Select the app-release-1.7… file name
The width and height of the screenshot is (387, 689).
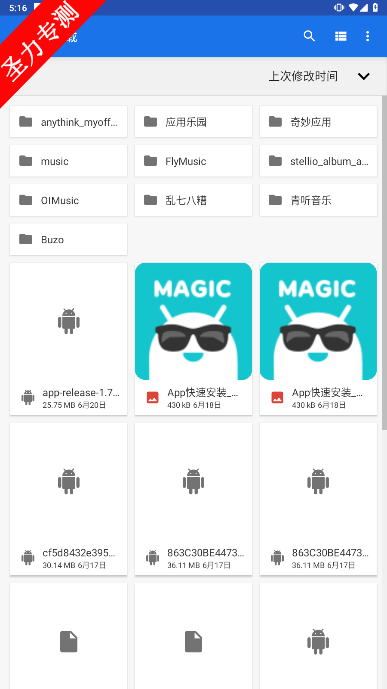pos(81,393)
